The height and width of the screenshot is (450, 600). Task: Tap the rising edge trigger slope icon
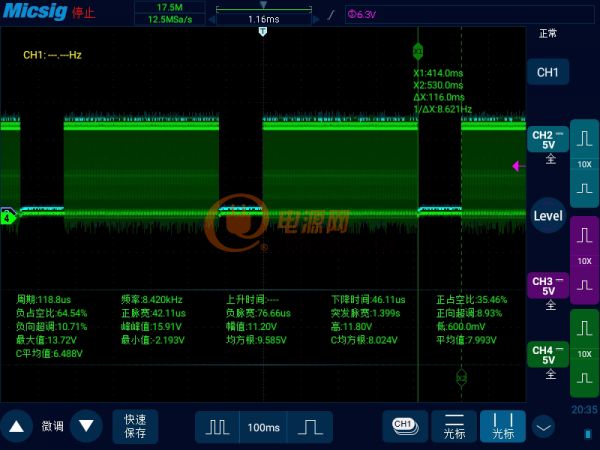point(331,15)
